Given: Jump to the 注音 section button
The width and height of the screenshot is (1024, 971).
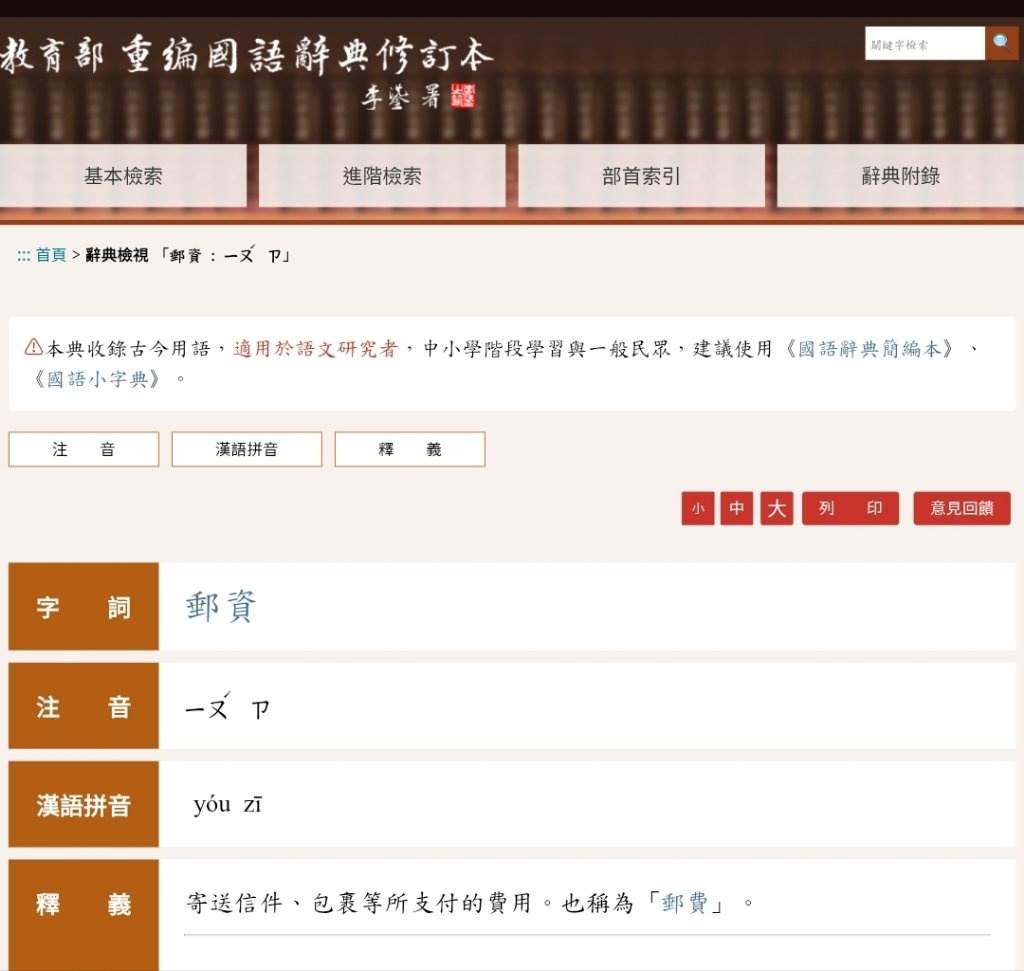Looking at the screenshot, I should point(84,449).
